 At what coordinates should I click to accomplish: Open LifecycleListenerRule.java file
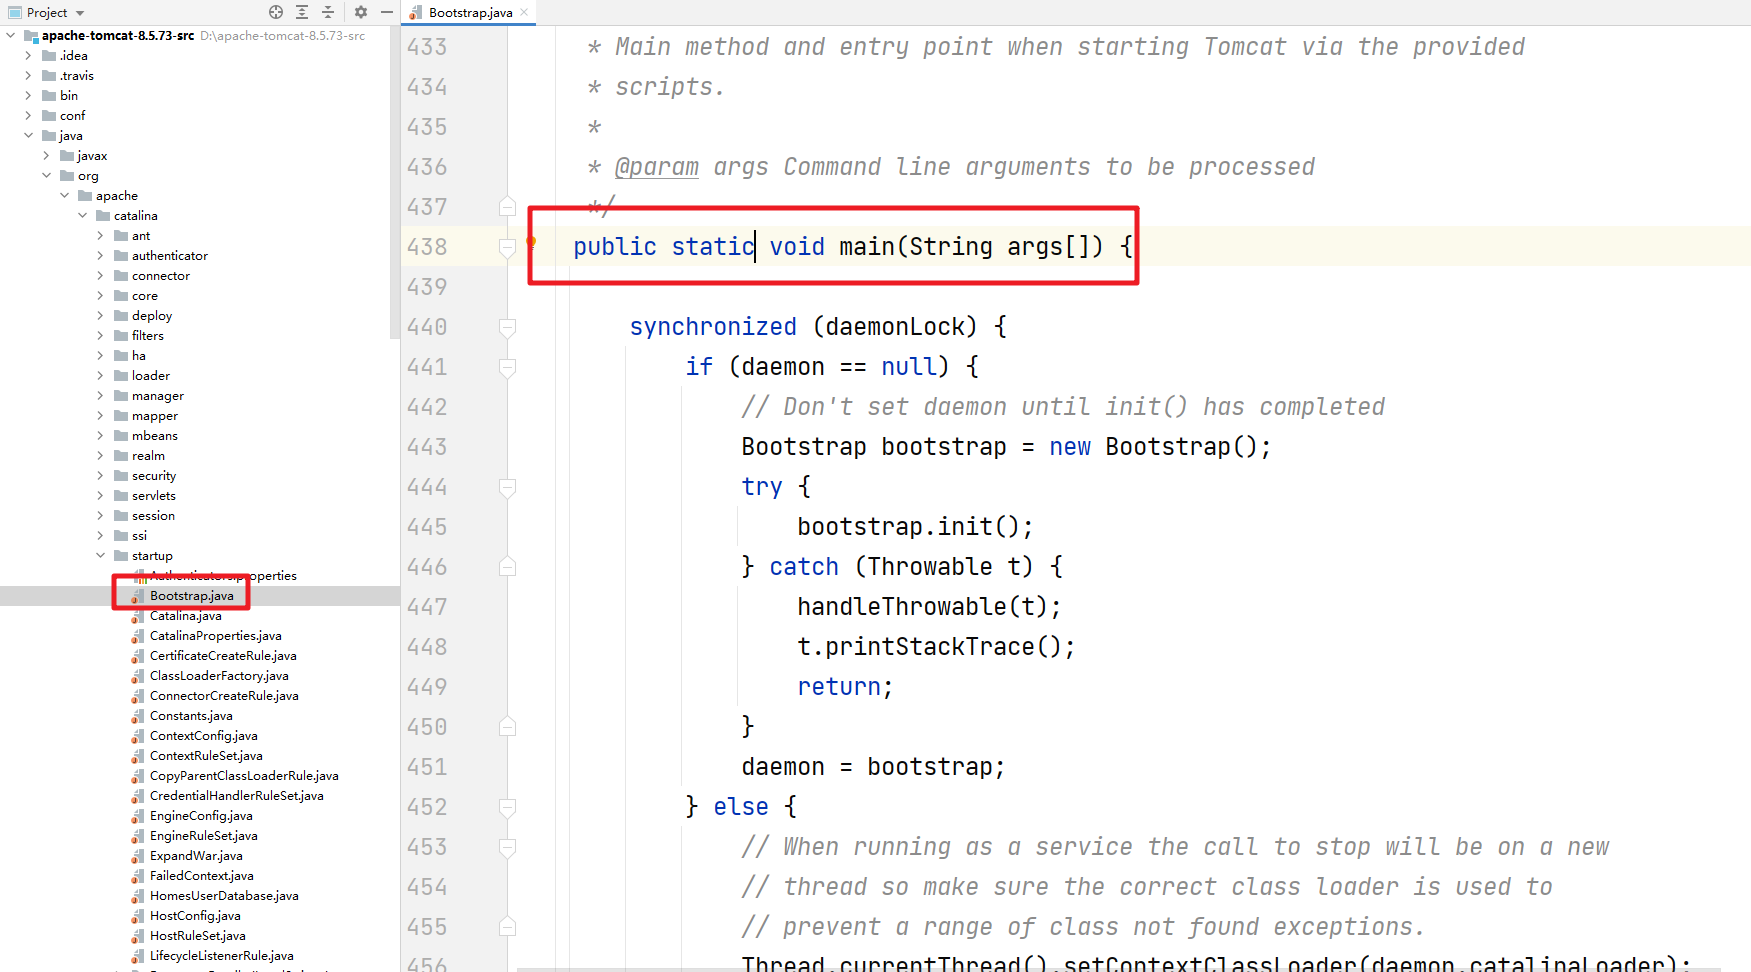pos(222,955)
